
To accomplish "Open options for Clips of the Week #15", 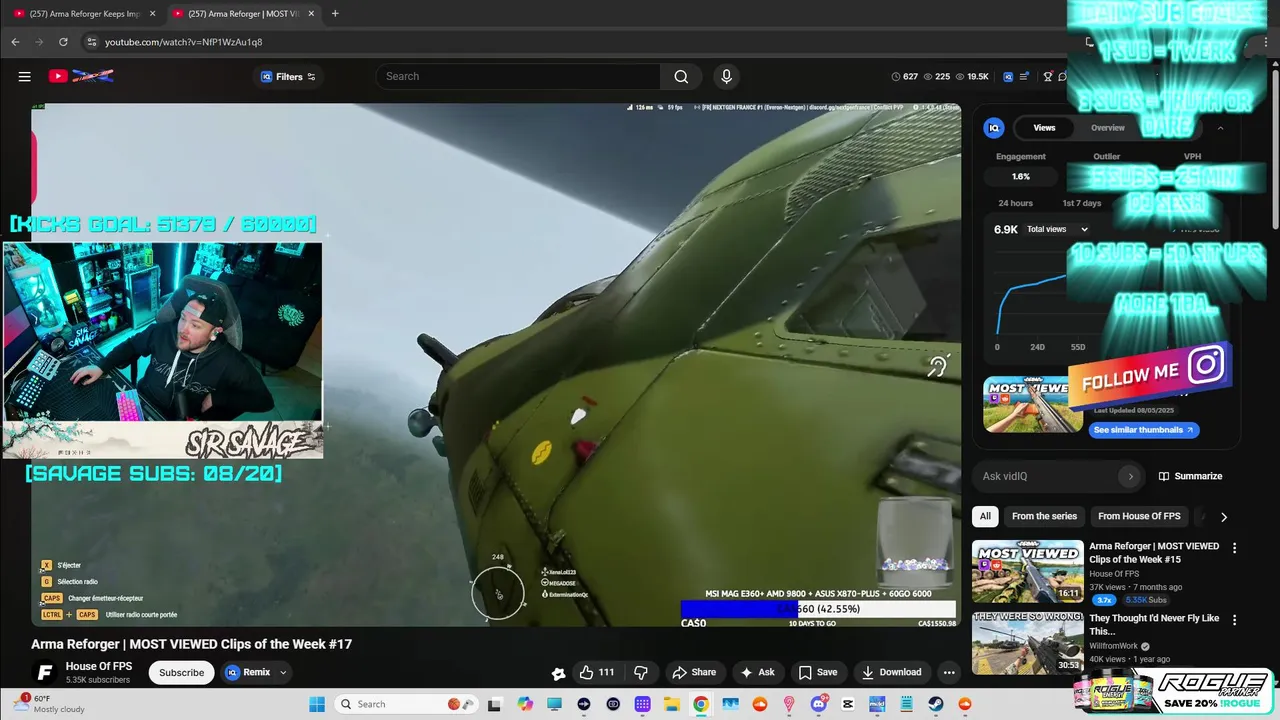I will point(1234,548).
